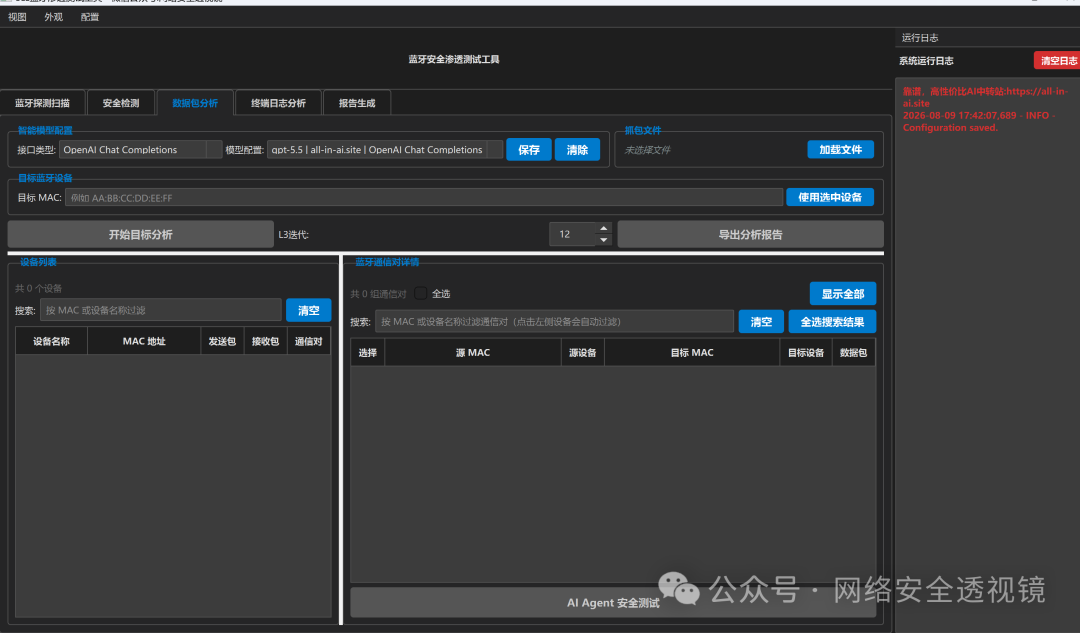Image resolution: width=1080 pixels, height=633 pixels.
Task: Increase the L3迭代 value with up arrow
Action: click(x=603, y=228)
